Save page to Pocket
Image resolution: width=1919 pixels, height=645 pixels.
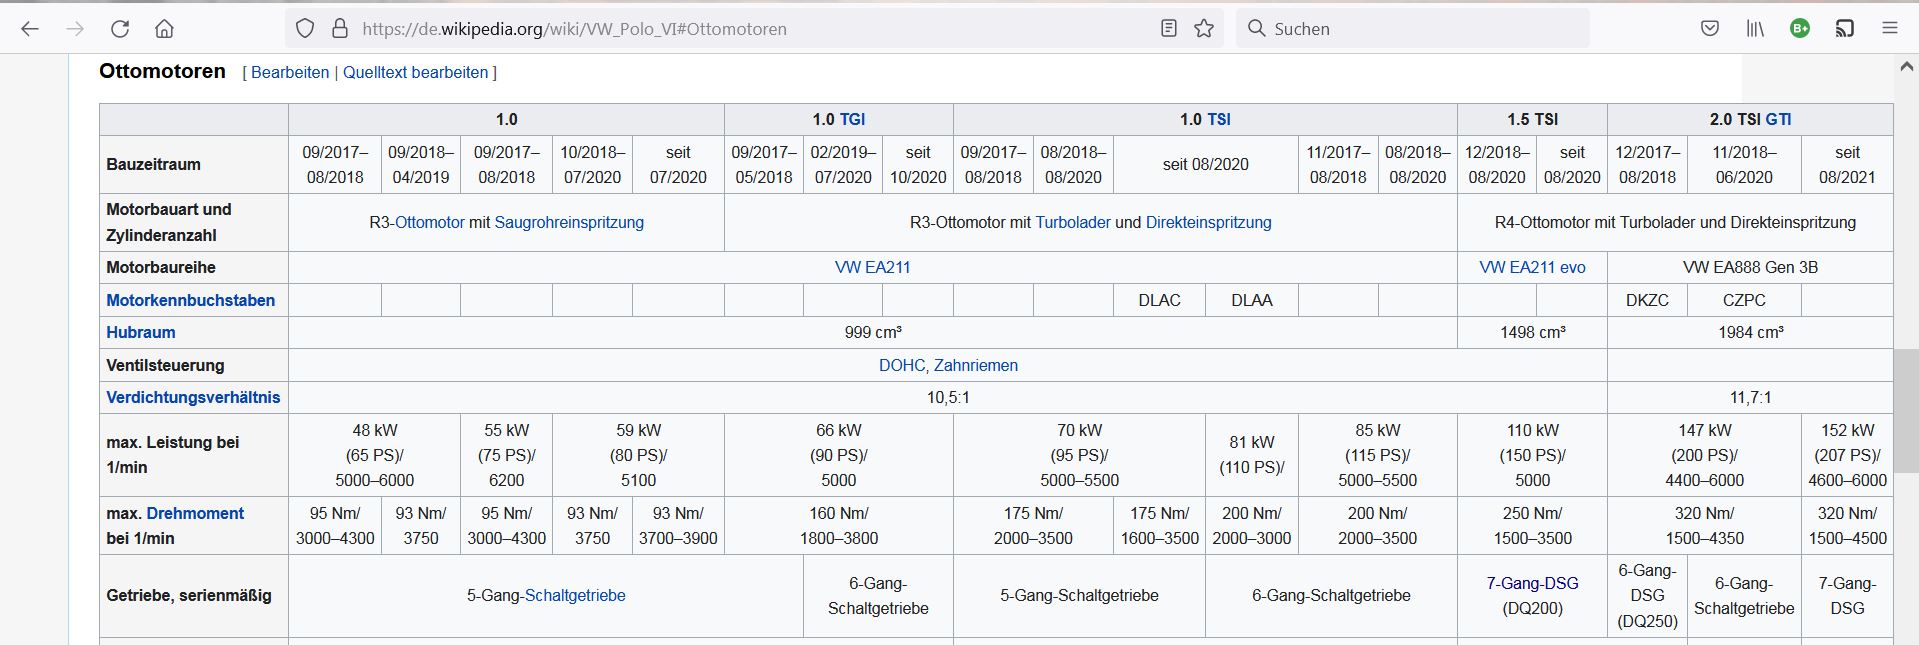point(1710,29)
